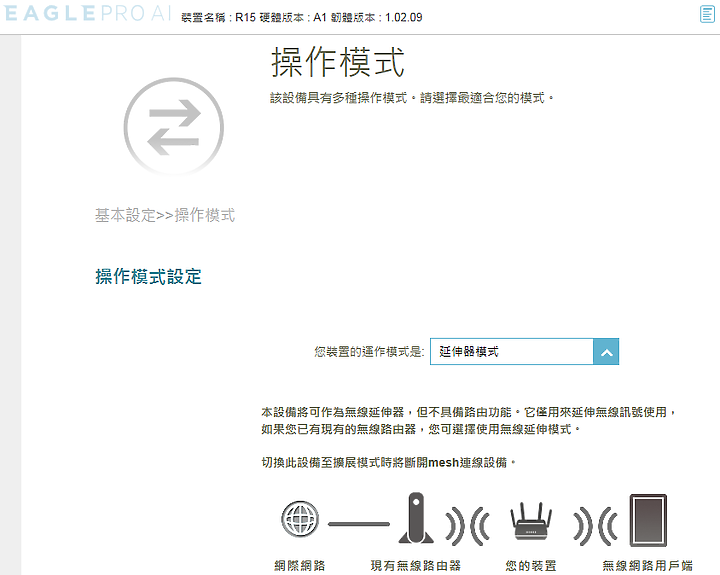Image resolution: width=720 pixels, height=575 pixels.
Task: Open the document icon in top right corner
Action: click(x=707, y=14)
